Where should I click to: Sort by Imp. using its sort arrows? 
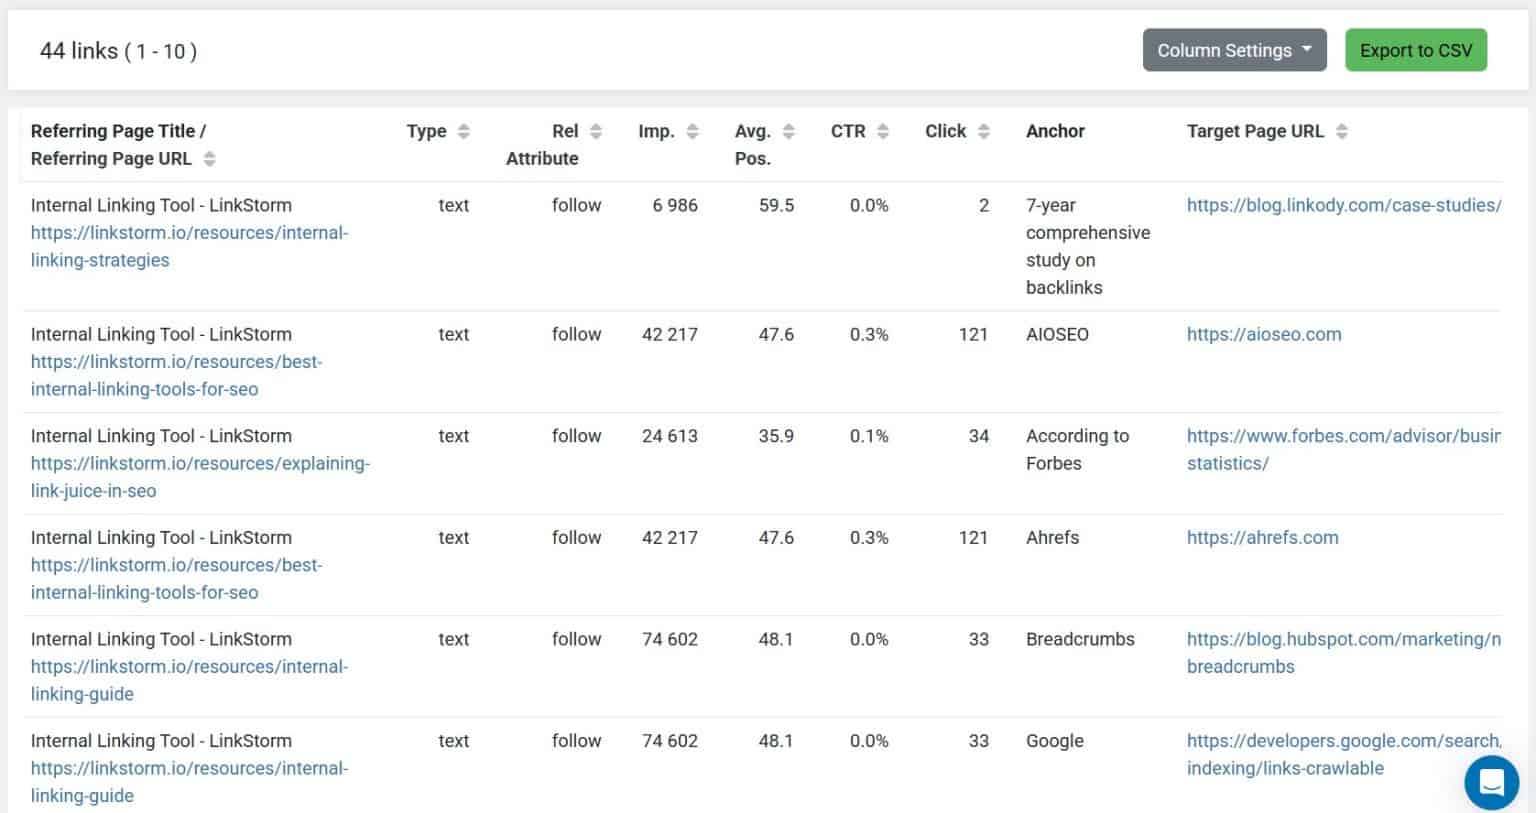[x=693, y=130]
